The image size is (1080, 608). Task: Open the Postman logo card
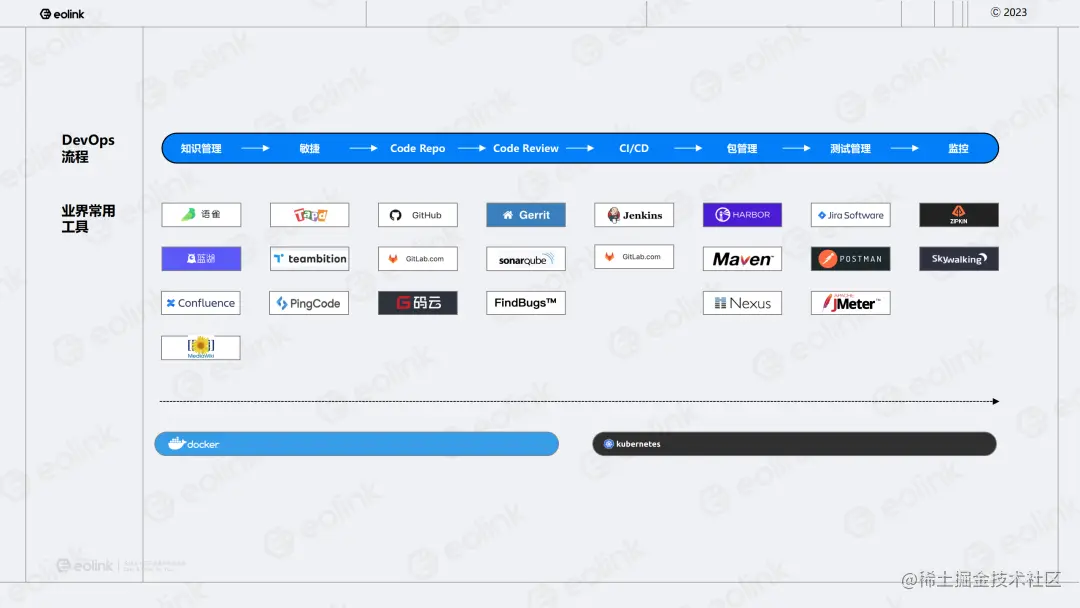click(x=850, y=259)
